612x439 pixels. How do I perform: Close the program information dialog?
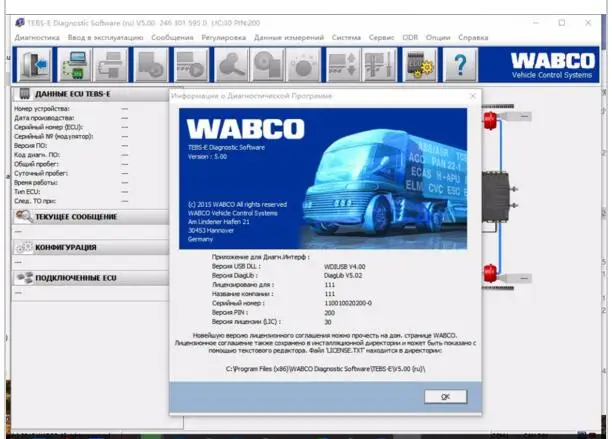tap(473, 96)
